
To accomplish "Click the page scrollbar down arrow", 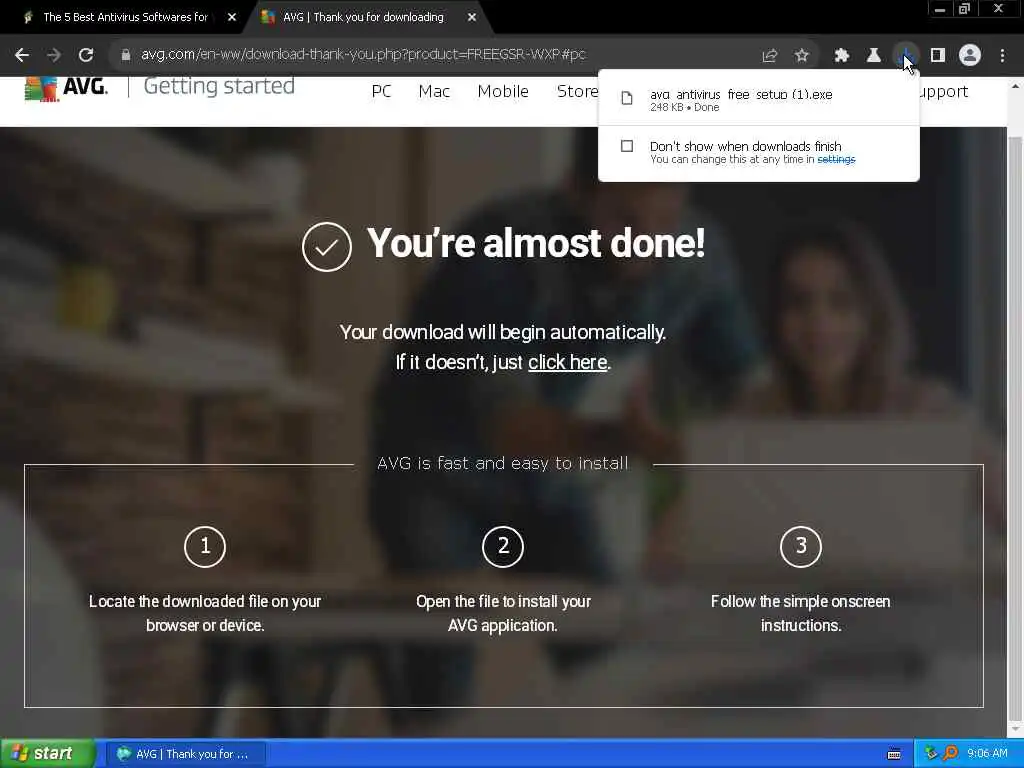I will pos(1016,729).
